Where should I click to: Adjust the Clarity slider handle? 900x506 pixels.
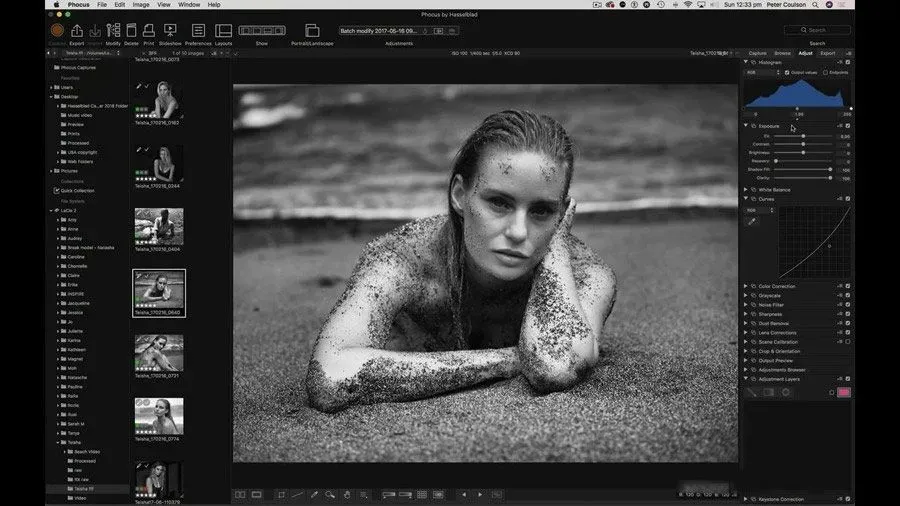pos(830,178)
